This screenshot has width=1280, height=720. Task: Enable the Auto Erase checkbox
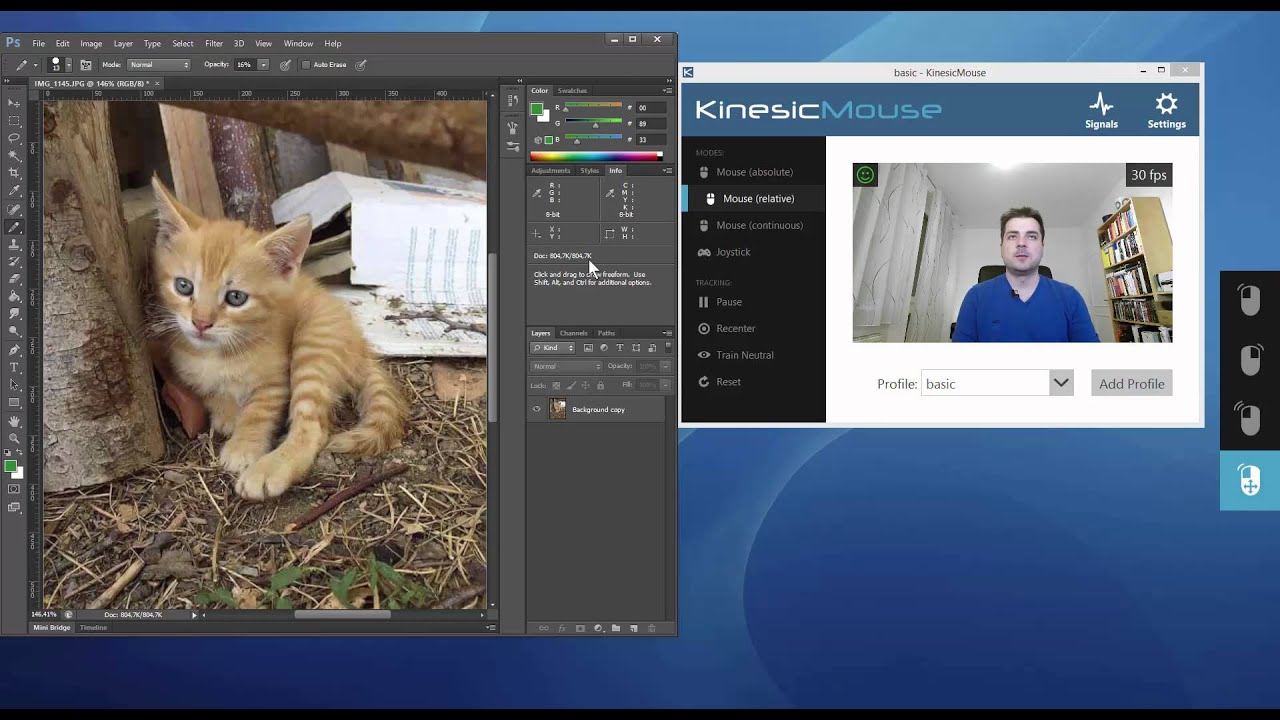tap(306, 65)
